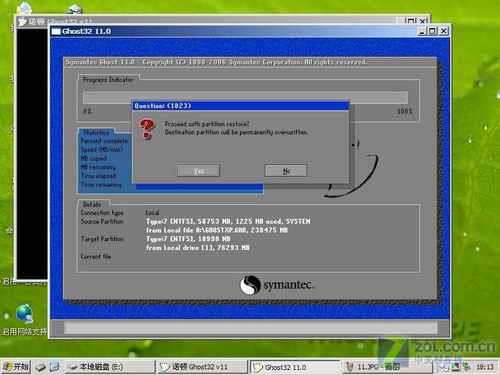This screenshot has height=375, width=500.
Task: Switch to 诺顿 Ghost32 v11 taskbar item
Action: point(203,367)
